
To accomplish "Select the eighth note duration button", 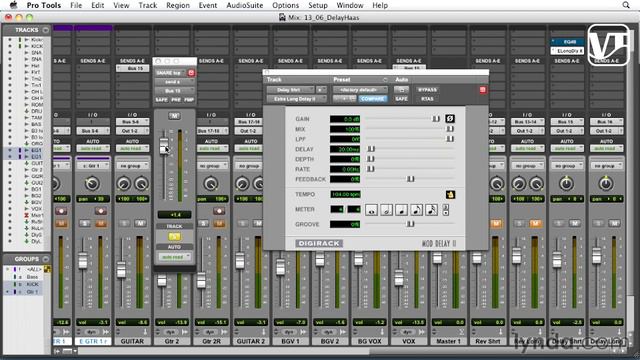I will pos(416,210).
